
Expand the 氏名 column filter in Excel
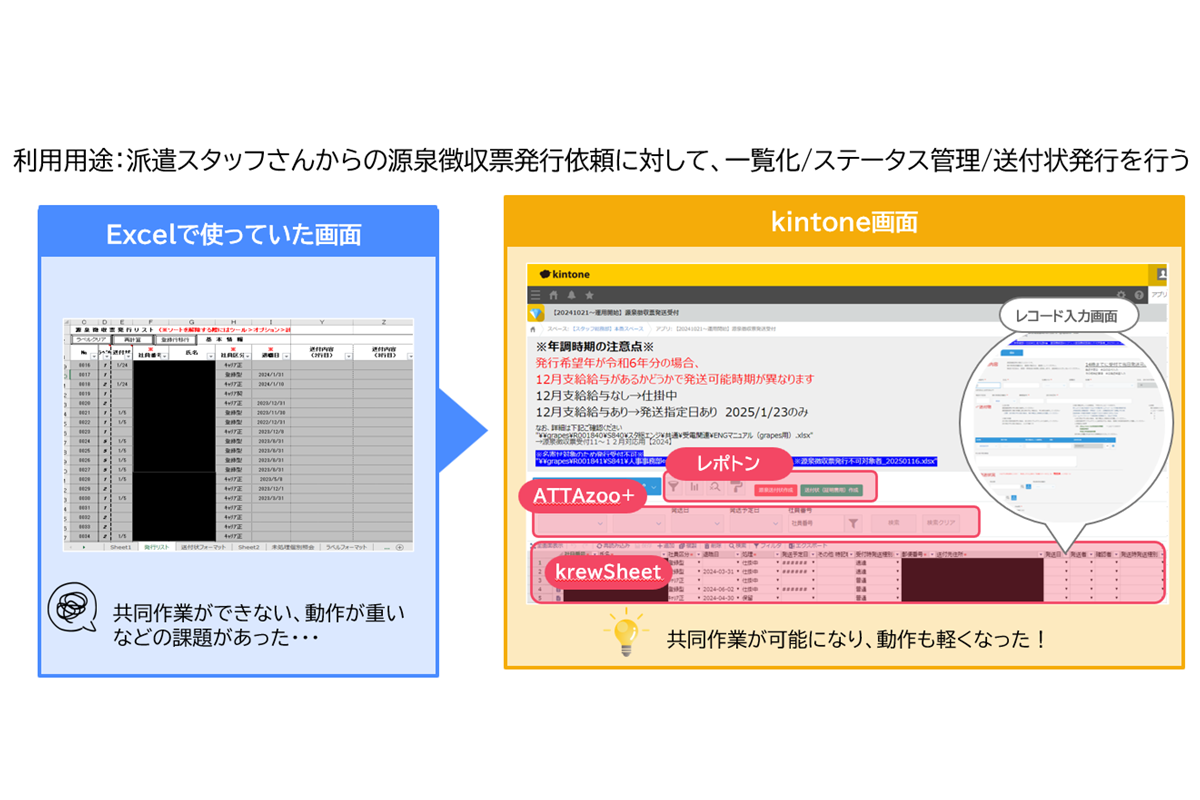pyautogui.click(x=210, y=355)
